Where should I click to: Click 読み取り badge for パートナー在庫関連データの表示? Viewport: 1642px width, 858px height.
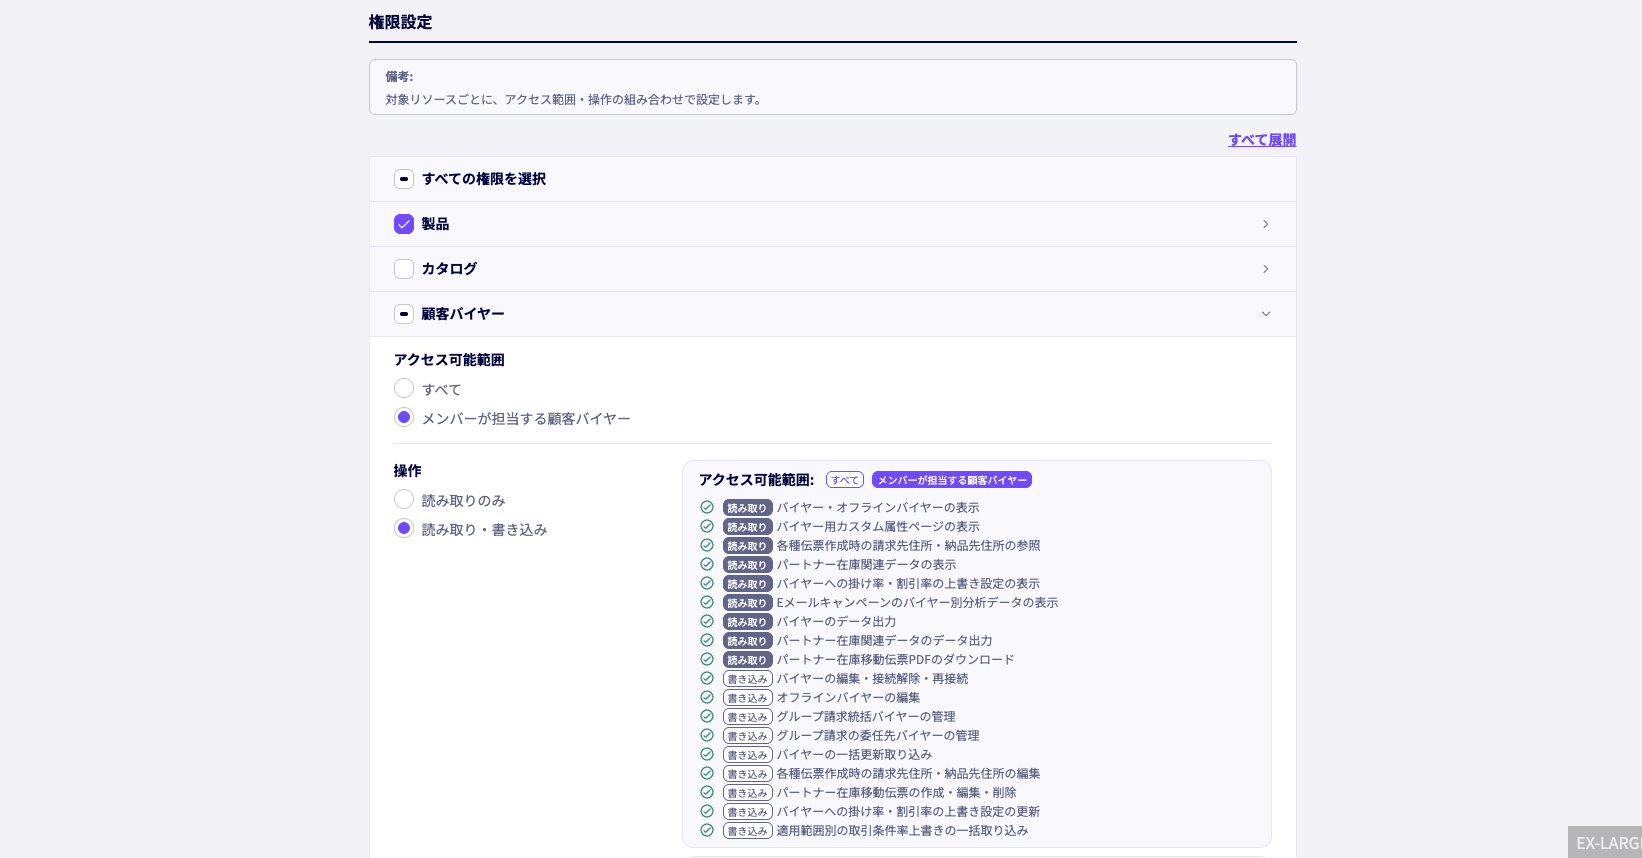(x=747, y=565)
